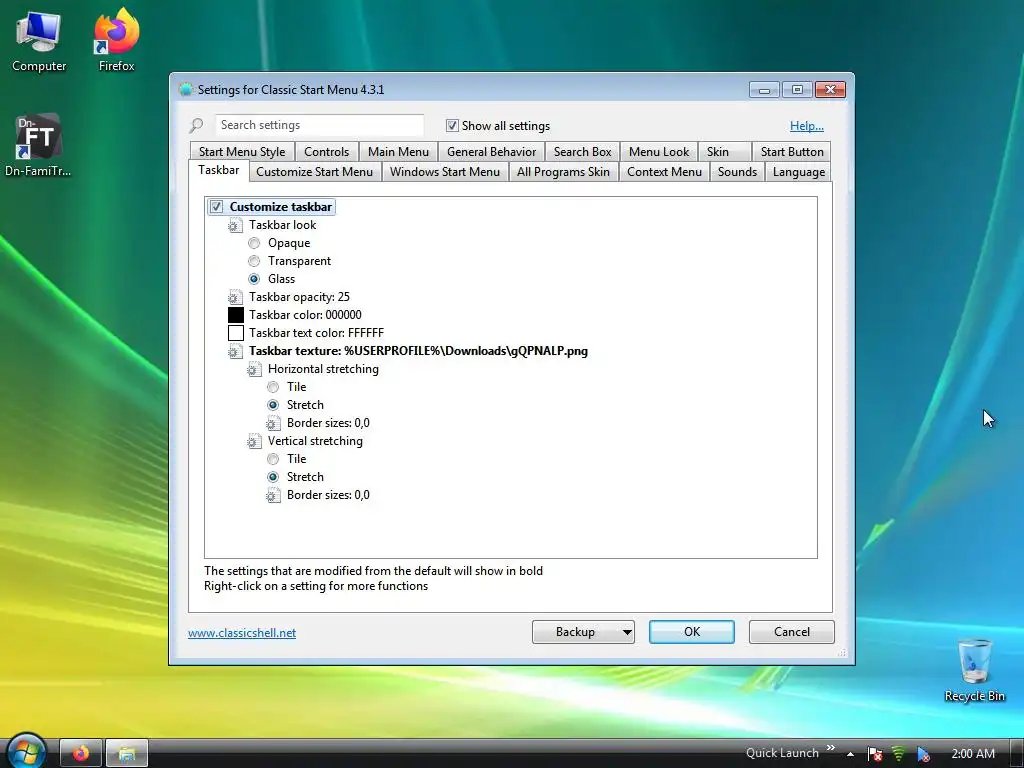Uncheck the Customize taskbar checkbox
1024x768 pixels.
click(x=216, y=207)
